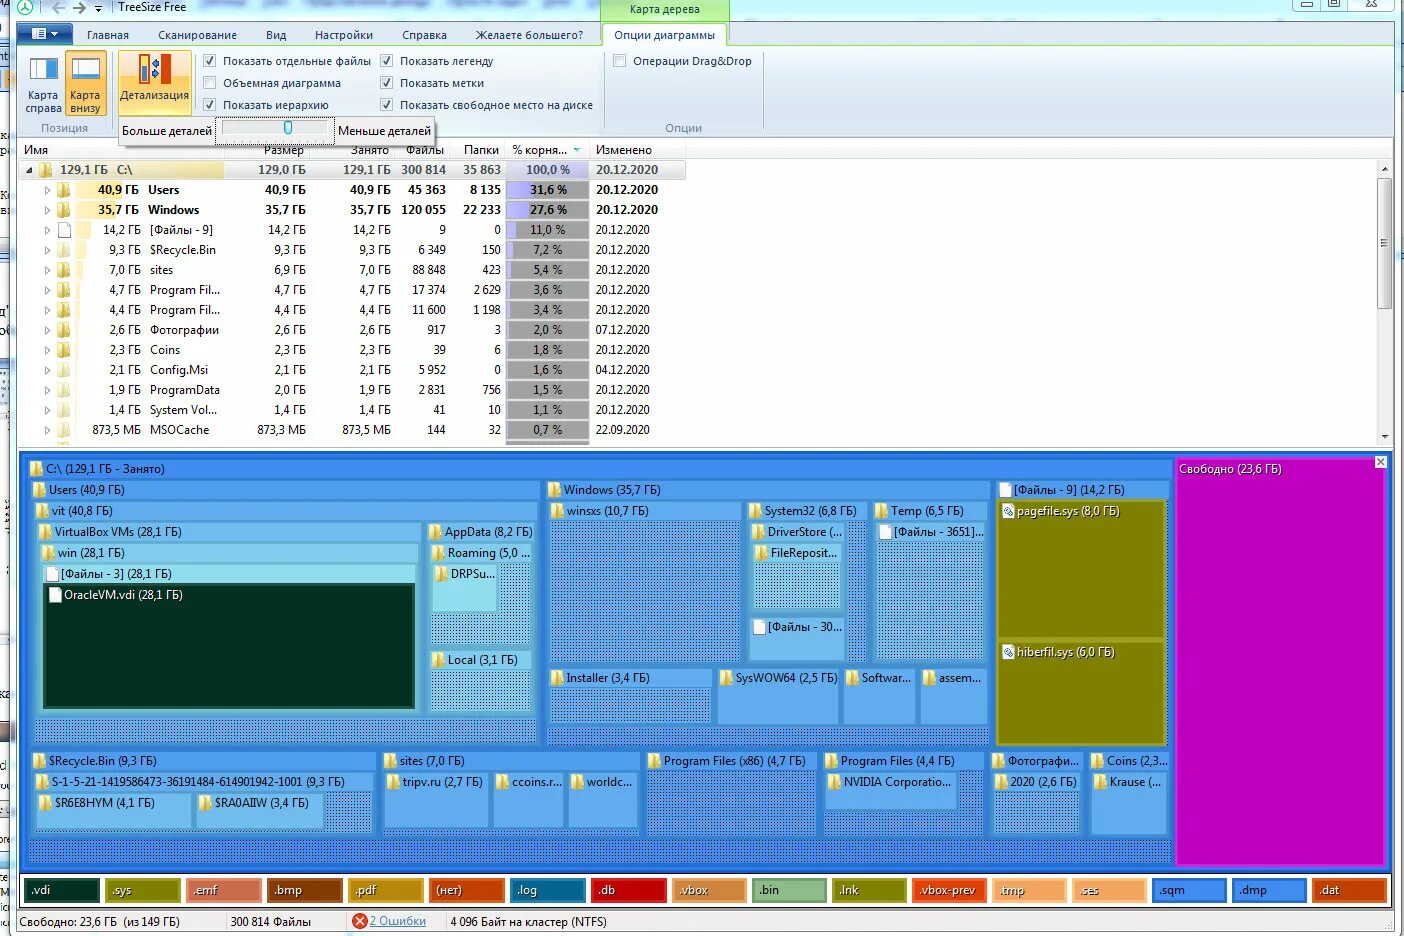Screen dimensions: 1404x936
Task: Click the hiberfil.sys file icon in treemap
Action: [x=1008, y=652]
